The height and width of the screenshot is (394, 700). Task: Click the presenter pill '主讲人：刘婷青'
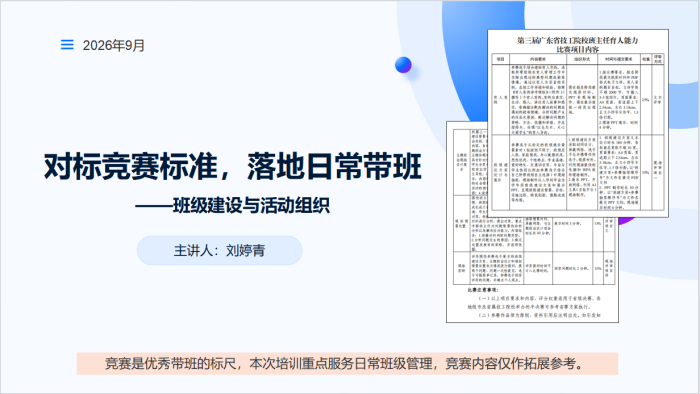[220, 250]
